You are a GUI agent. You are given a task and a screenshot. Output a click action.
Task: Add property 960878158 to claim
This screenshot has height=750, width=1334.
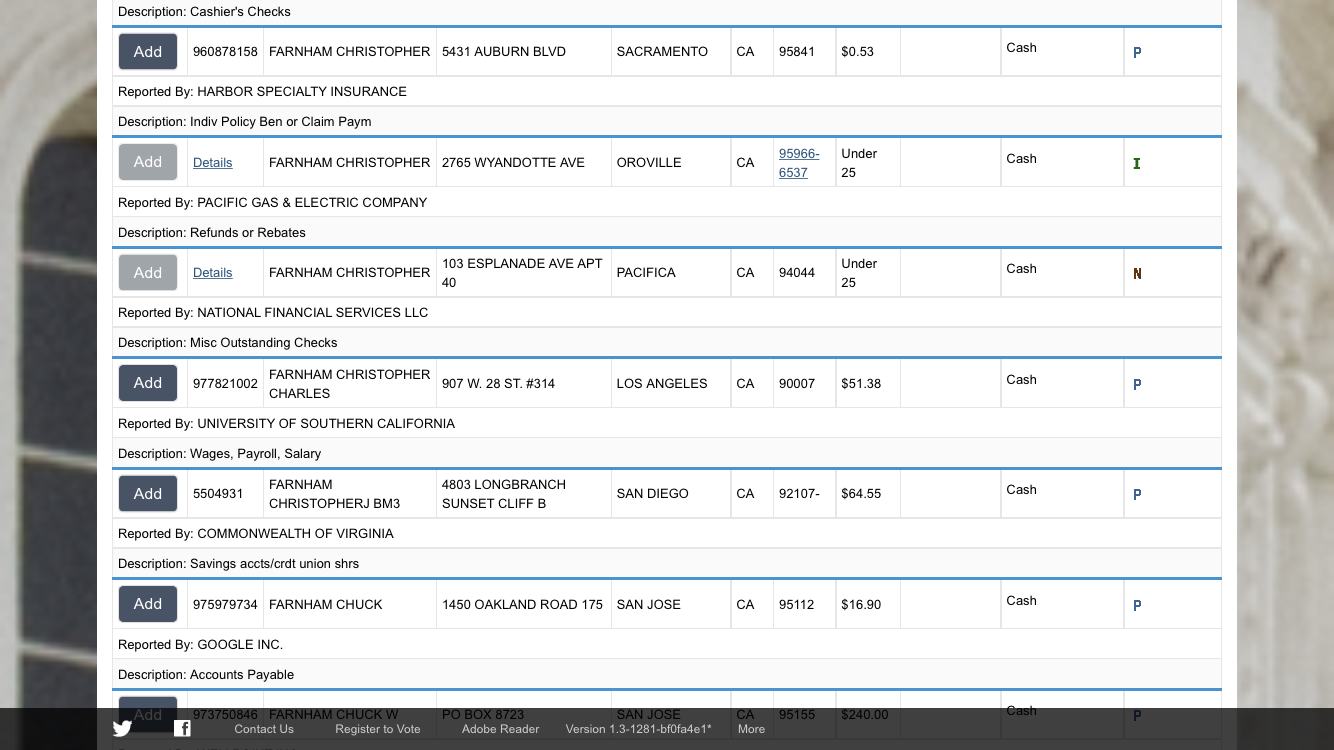pos(148,52)
